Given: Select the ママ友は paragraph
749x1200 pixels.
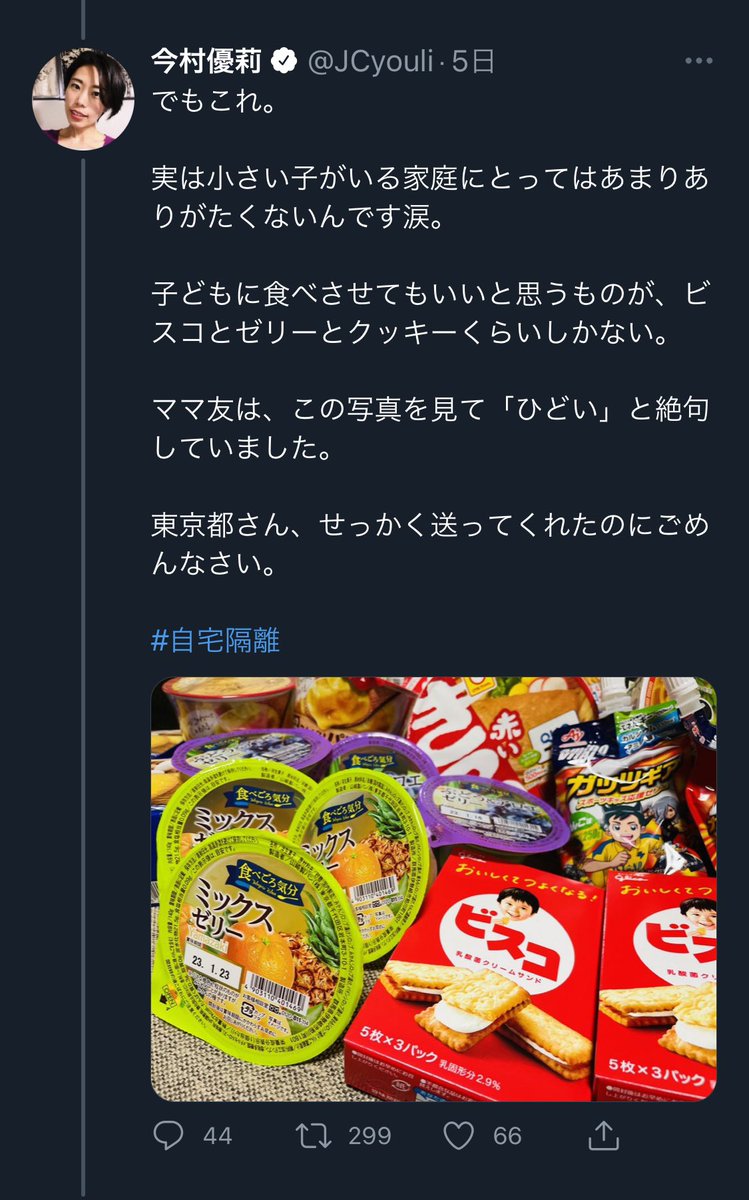Looking at the screenshot, I should [431, 427].
